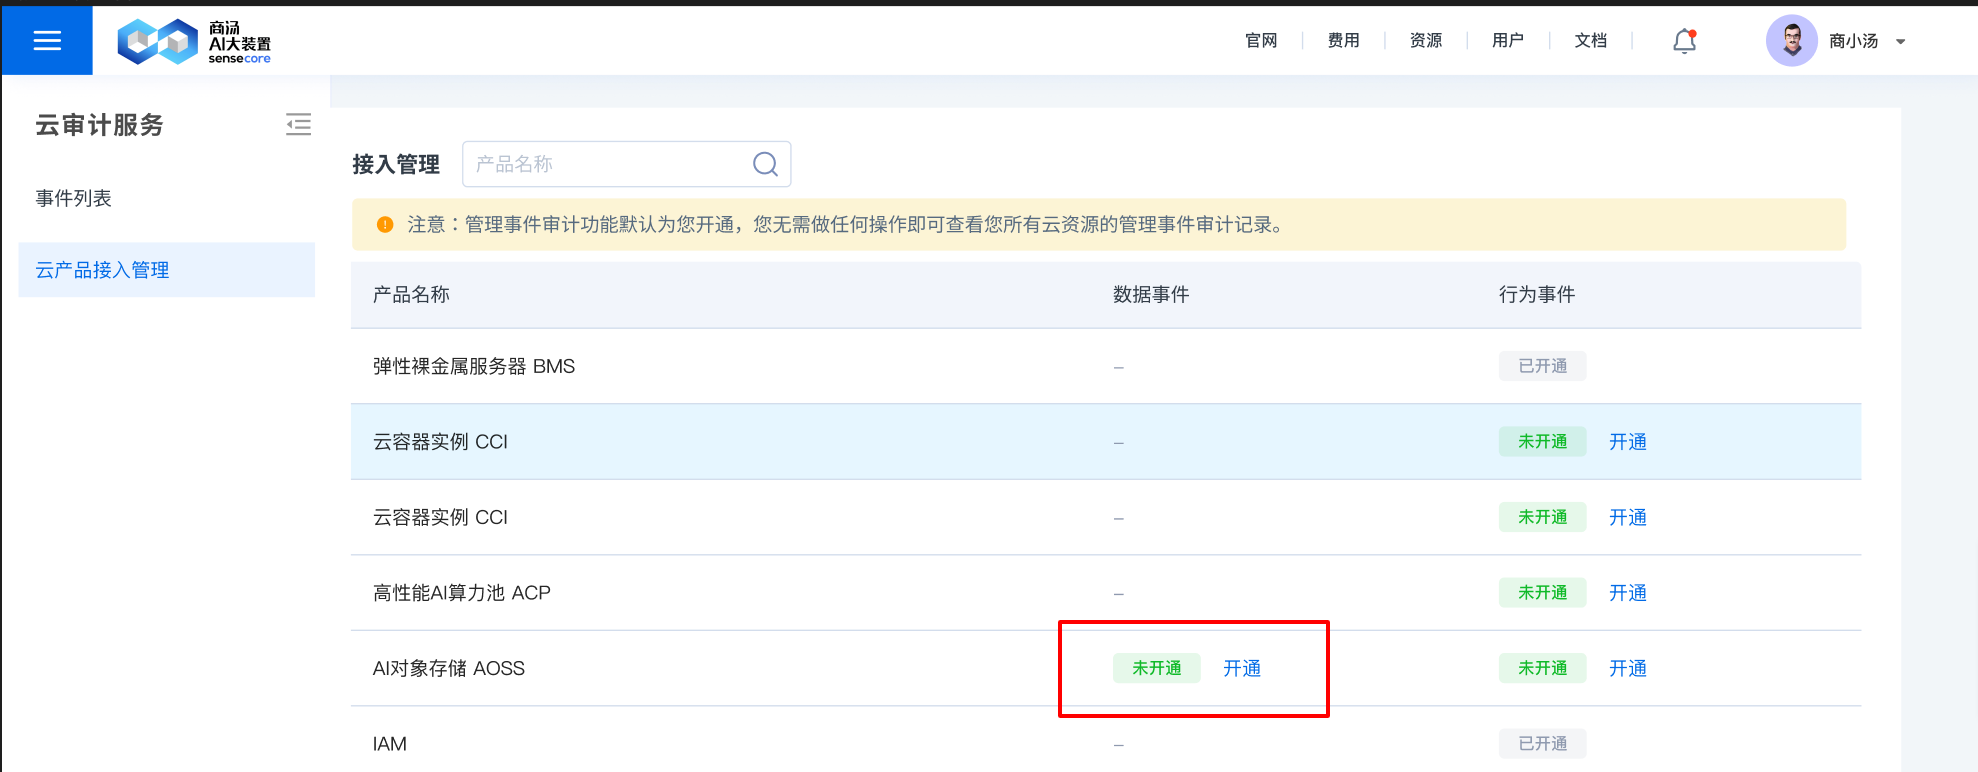This screenshot has width=1978, height=772.
Task: Click the 产品名称 column header
Action: [411, 294]
